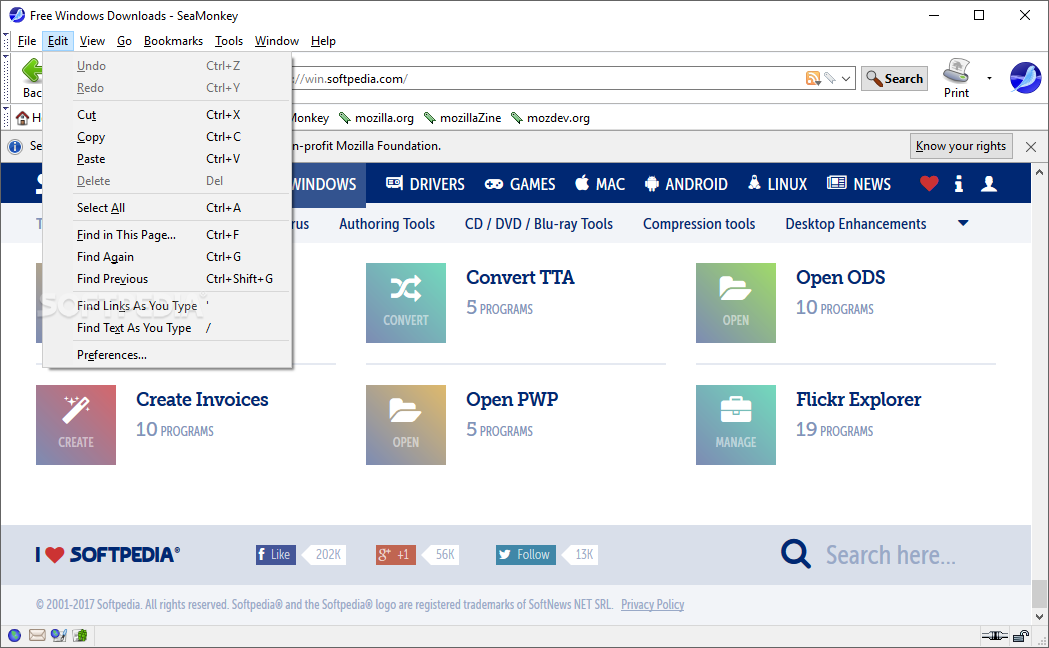Screen dimensions: 1049x648
Task: Click the Know your rights button
Action: (961, 146)
